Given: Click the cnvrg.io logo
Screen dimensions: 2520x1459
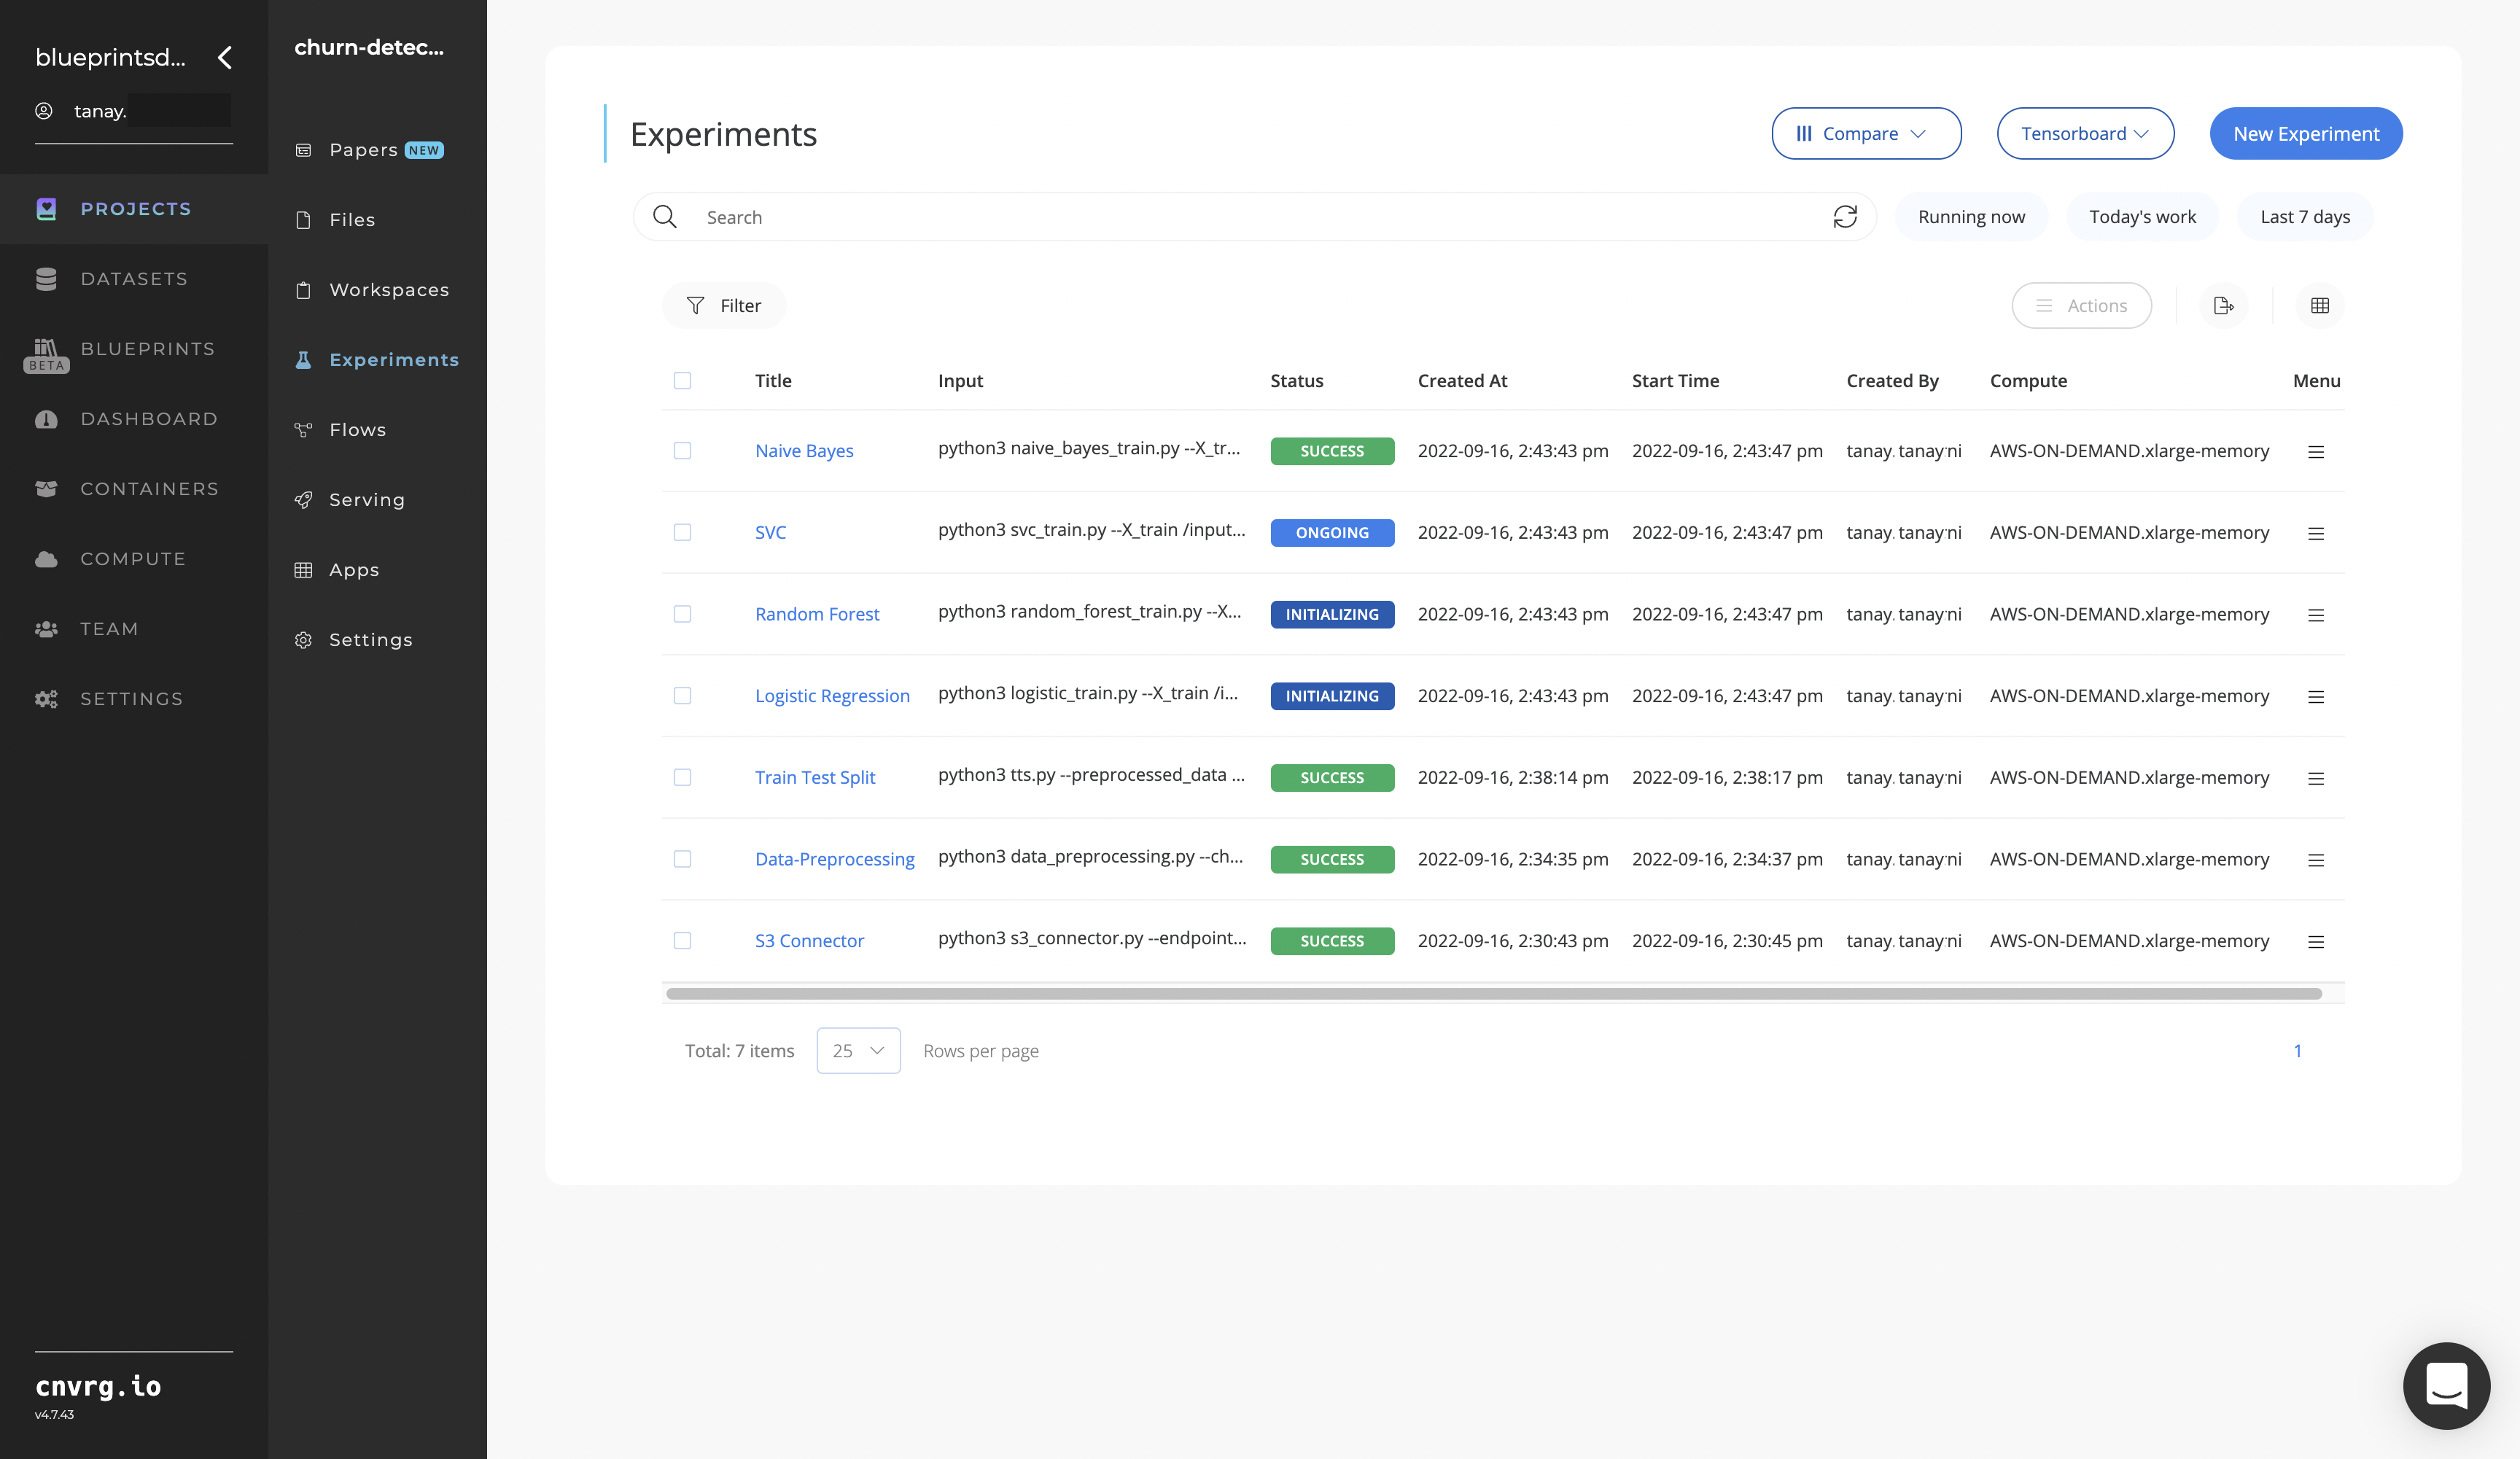Looking at the screenshot, I should (x=98, y=1387).
